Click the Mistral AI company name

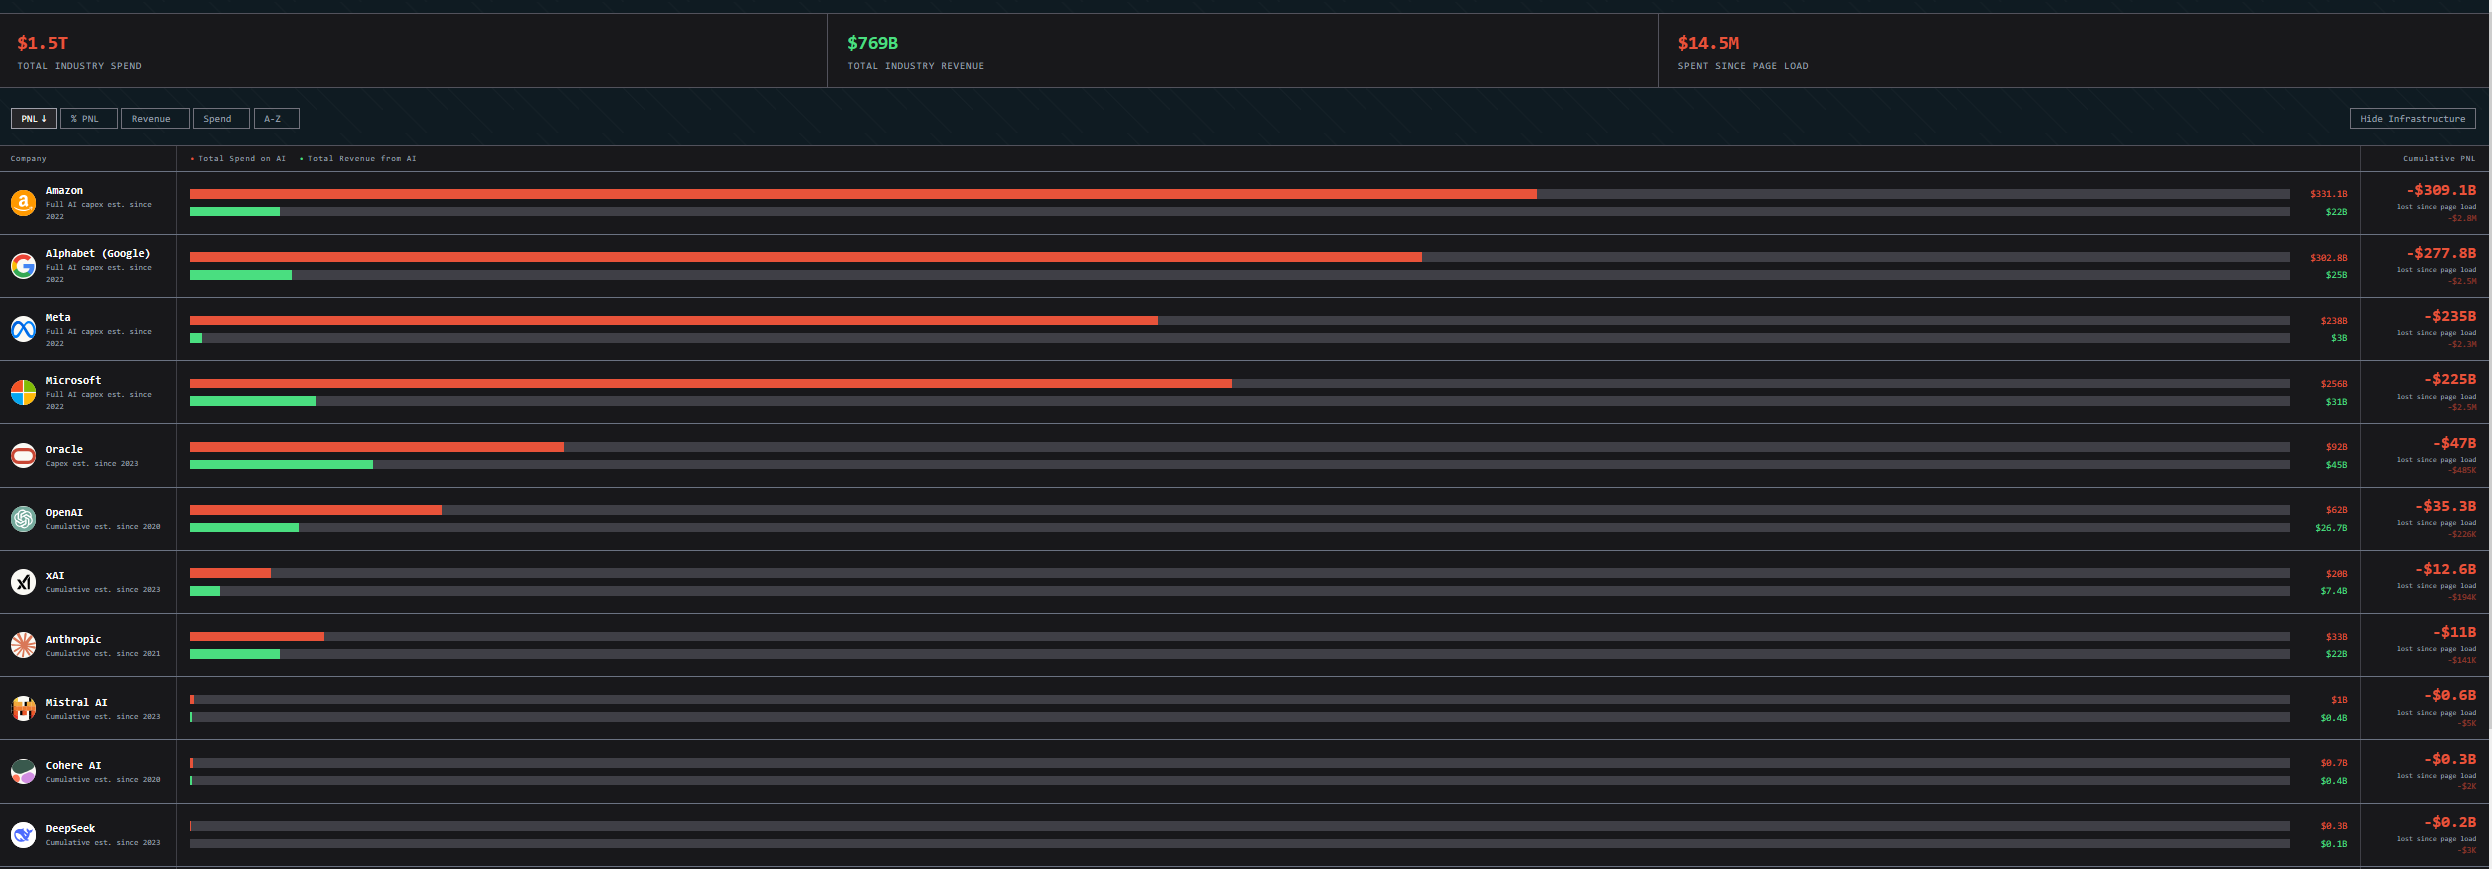76,702
